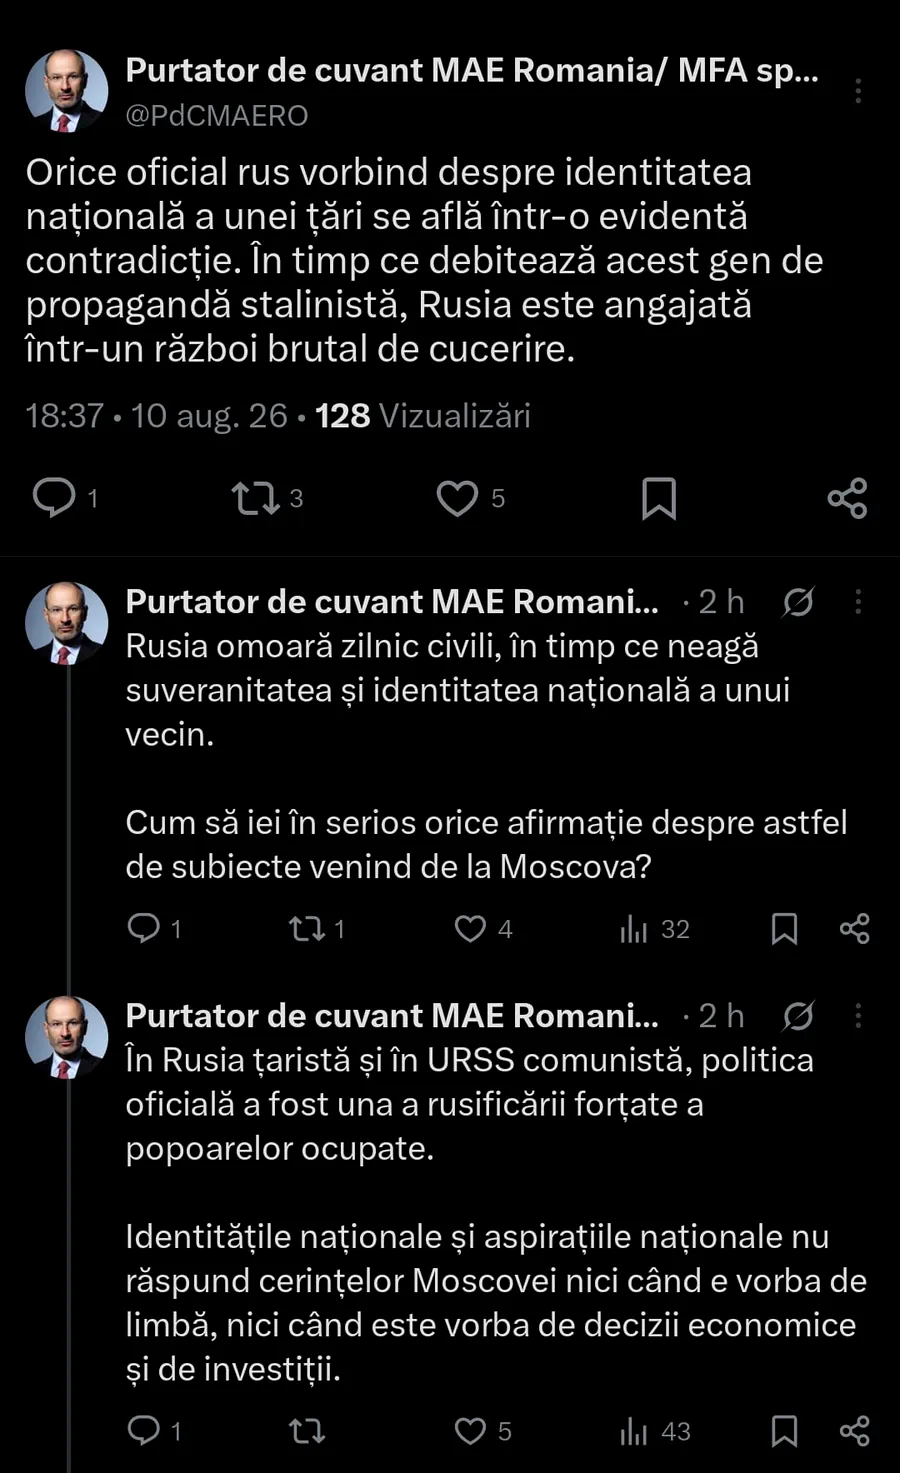900x1473 pixels.
Task: View analytics showing 32 views
Action: coord(654,929)
